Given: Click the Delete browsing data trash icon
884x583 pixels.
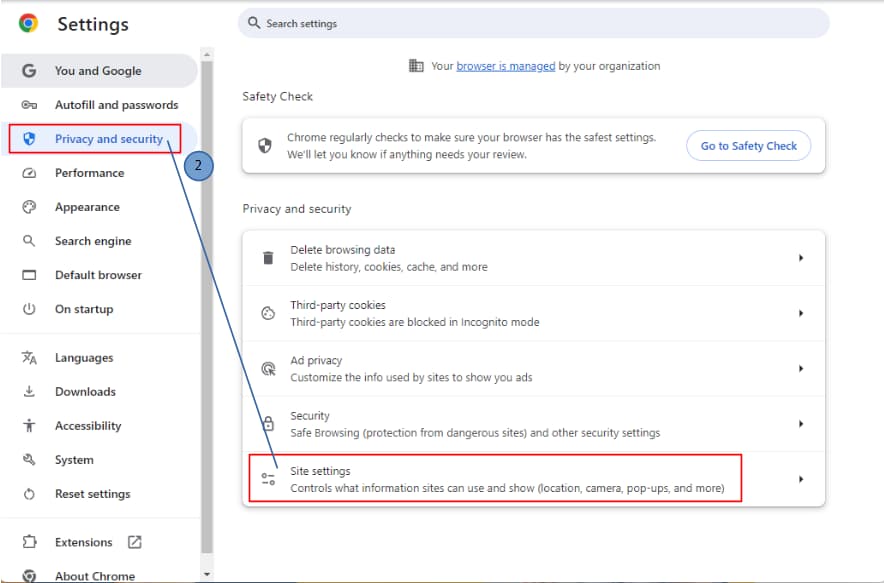Looking at the screenshot, I should (267, 257).
